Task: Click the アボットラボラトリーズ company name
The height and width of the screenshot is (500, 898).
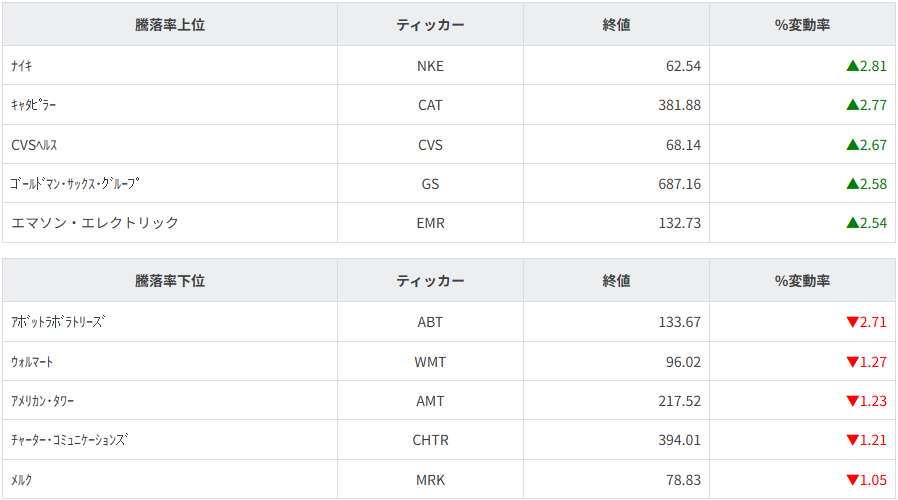Action: pos(57,322)
